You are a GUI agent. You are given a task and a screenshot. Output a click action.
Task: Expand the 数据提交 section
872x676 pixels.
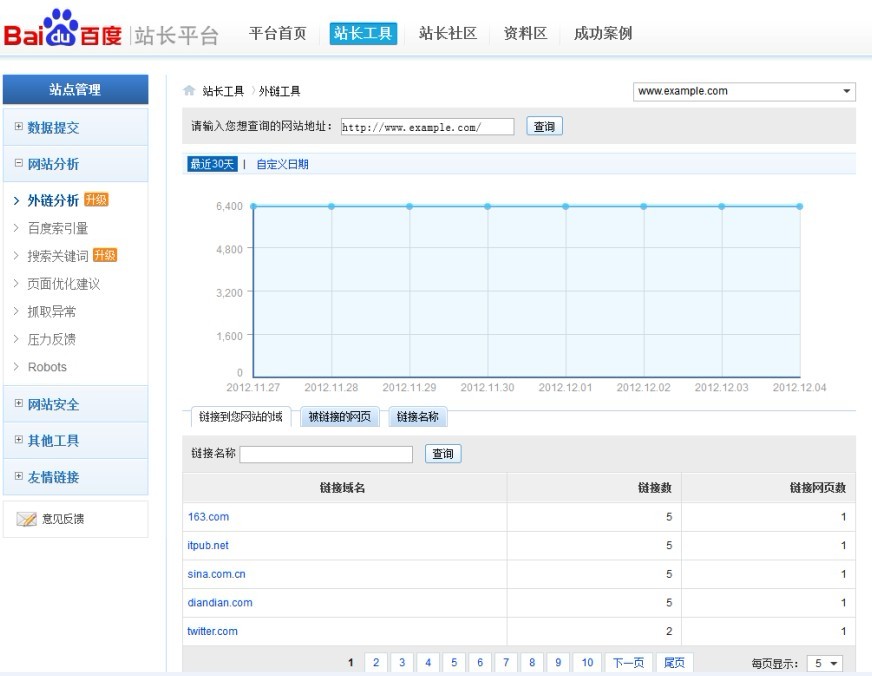point(53,128)
